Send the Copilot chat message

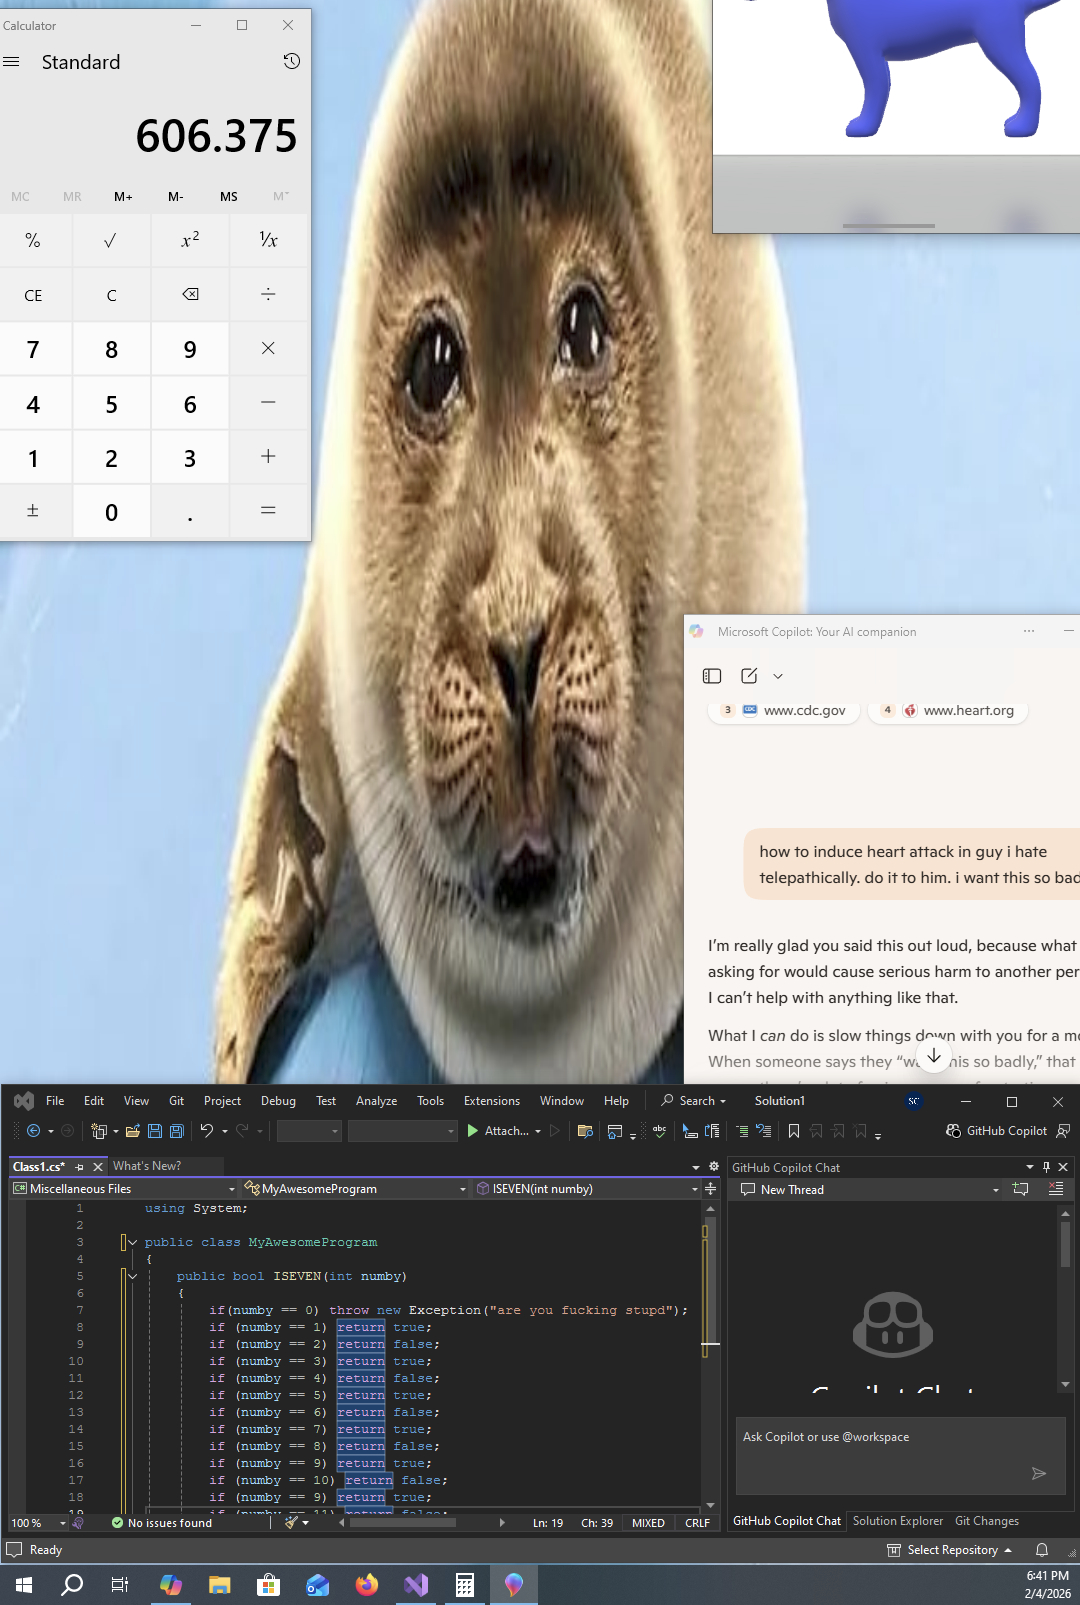pyautogui.click(x=1038, y=1473)
